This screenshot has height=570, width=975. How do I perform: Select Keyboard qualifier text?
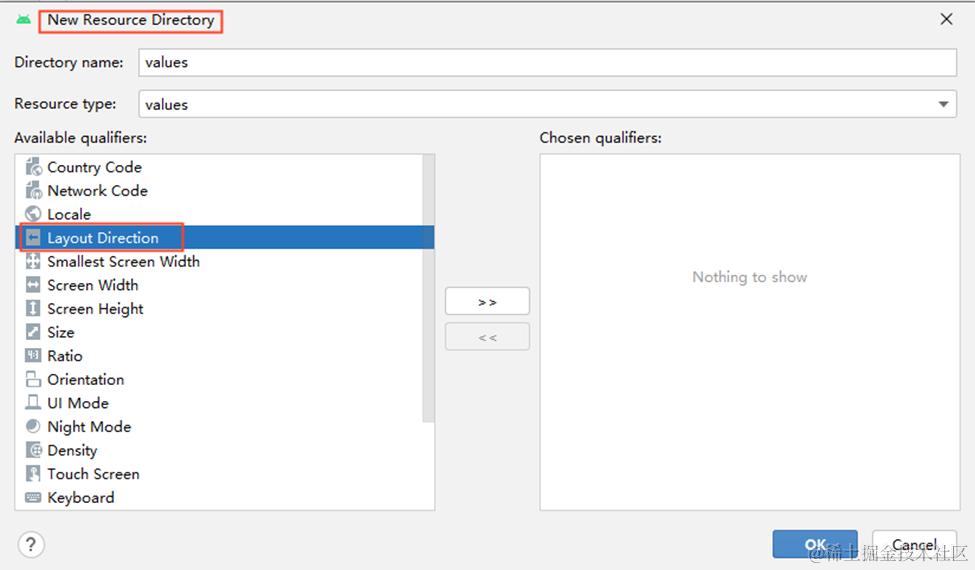(81, 498)
